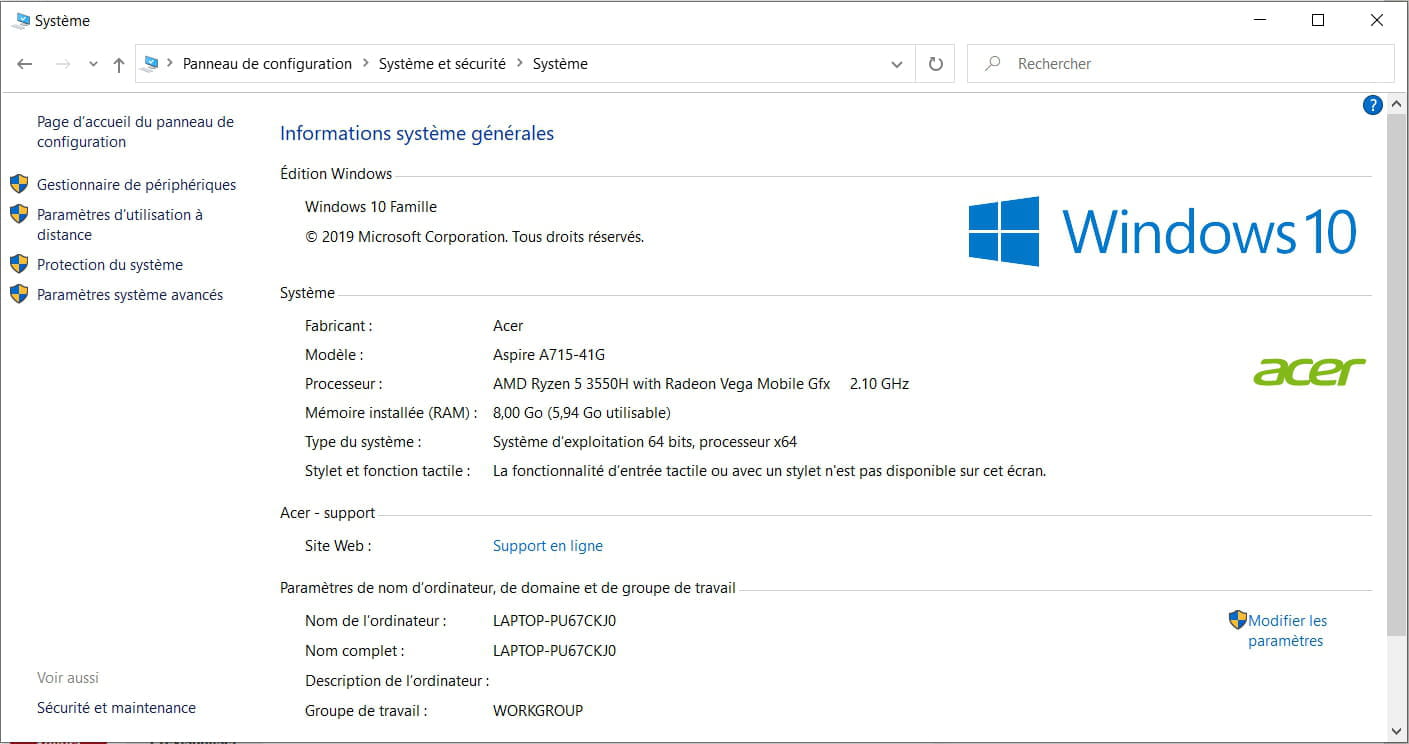Click the back navigation arrow

coord(25,64)
